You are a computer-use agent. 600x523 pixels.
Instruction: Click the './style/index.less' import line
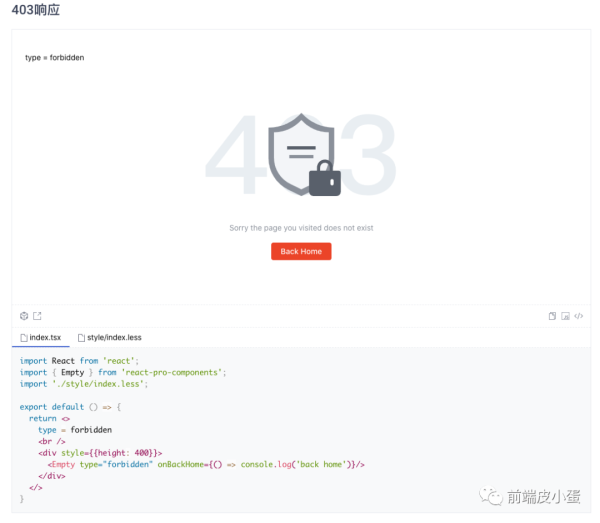84,384
